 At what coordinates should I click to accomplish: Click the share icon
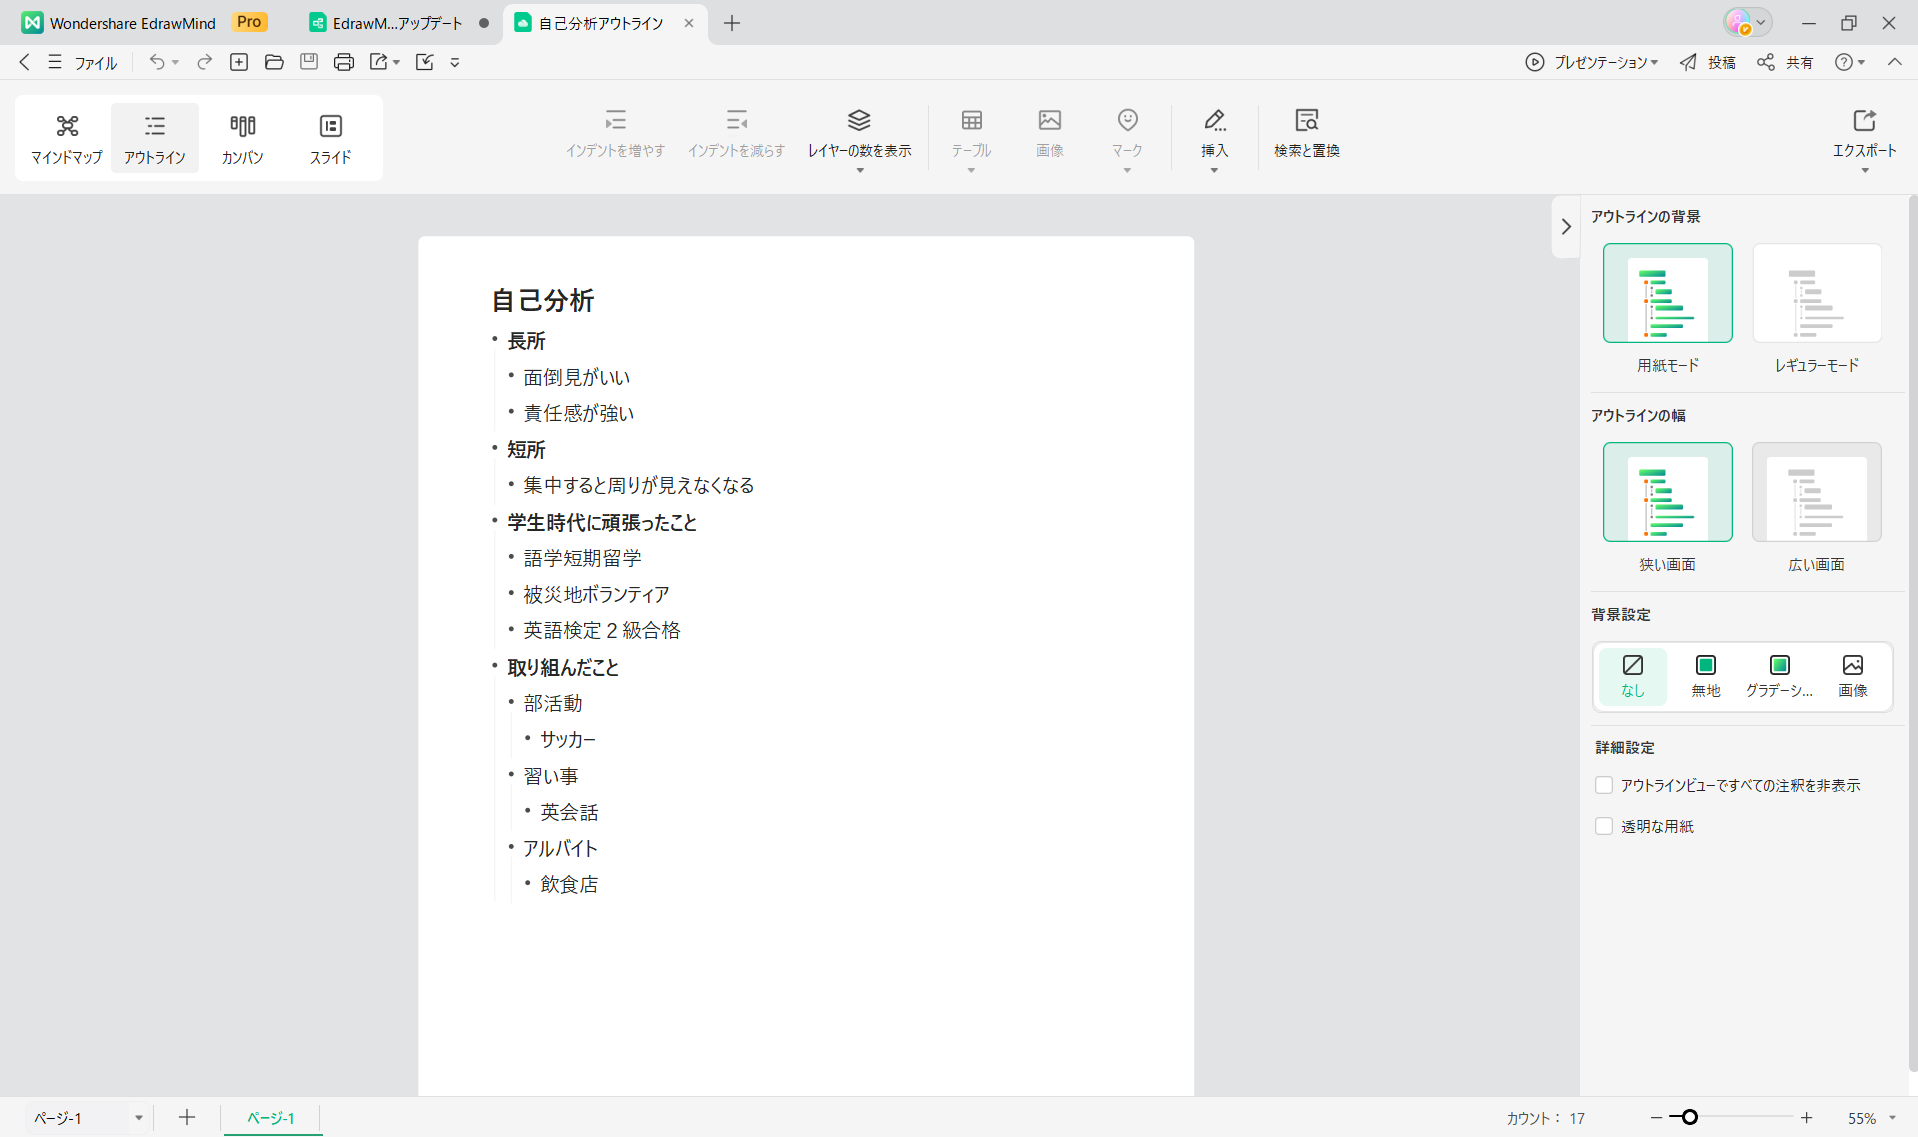tap(1766, 62)
